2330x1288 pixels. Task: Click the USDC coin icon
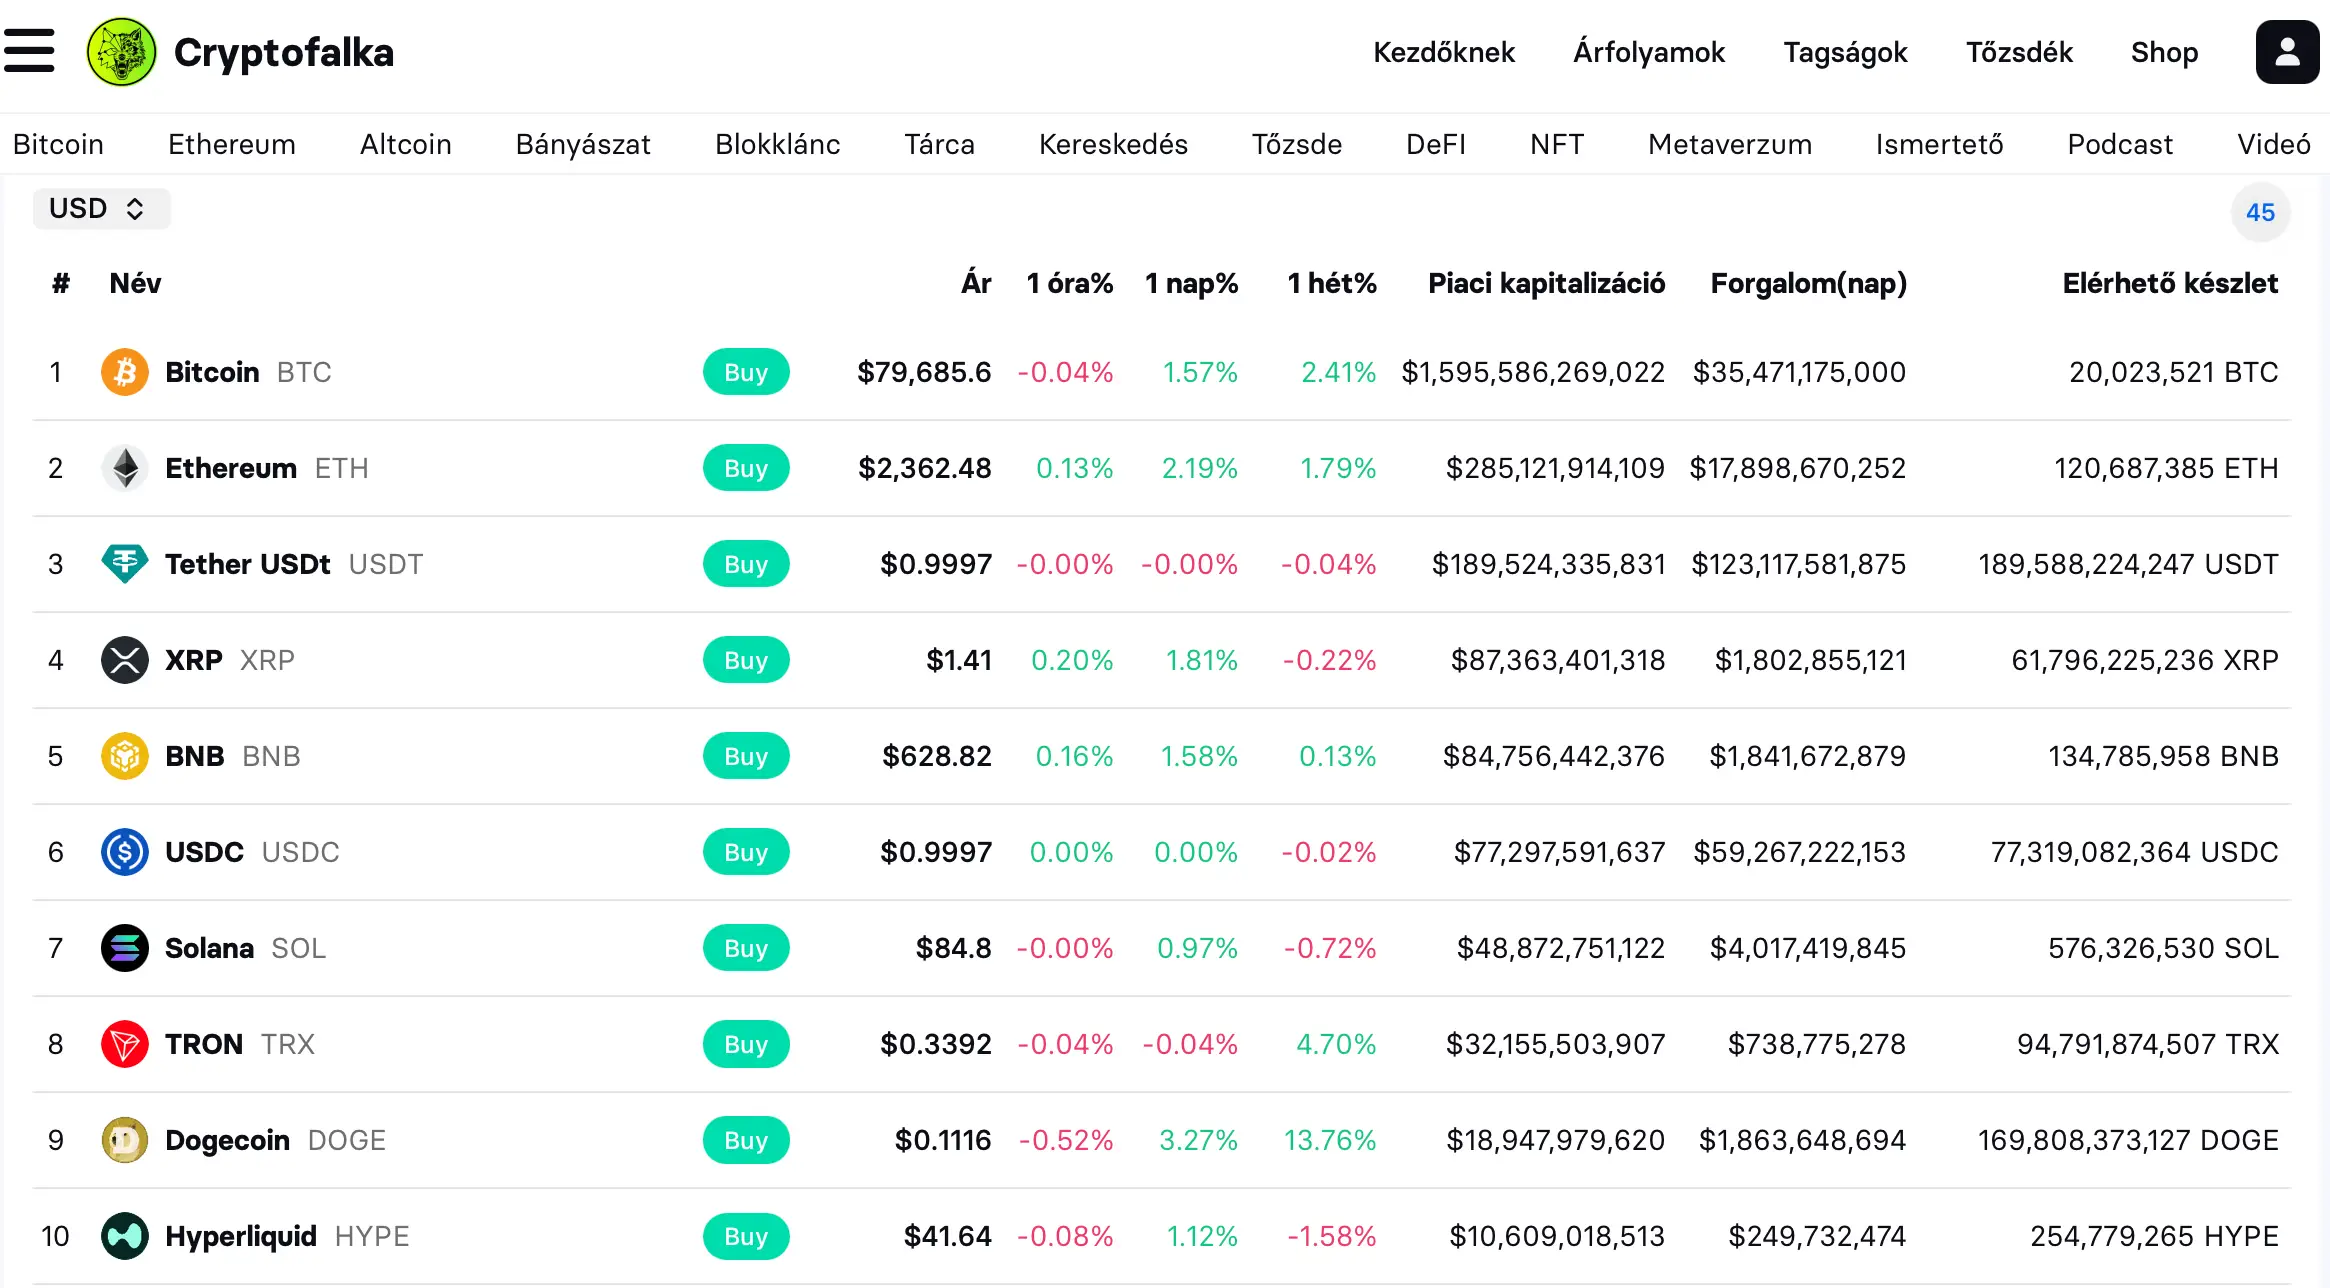(x=125, y=852)
